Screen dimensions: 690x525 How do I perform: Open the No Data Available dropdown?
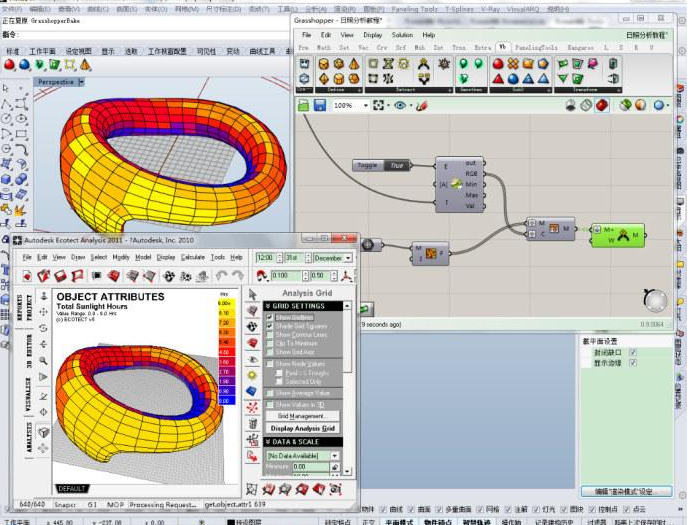[x=334, y=456]
